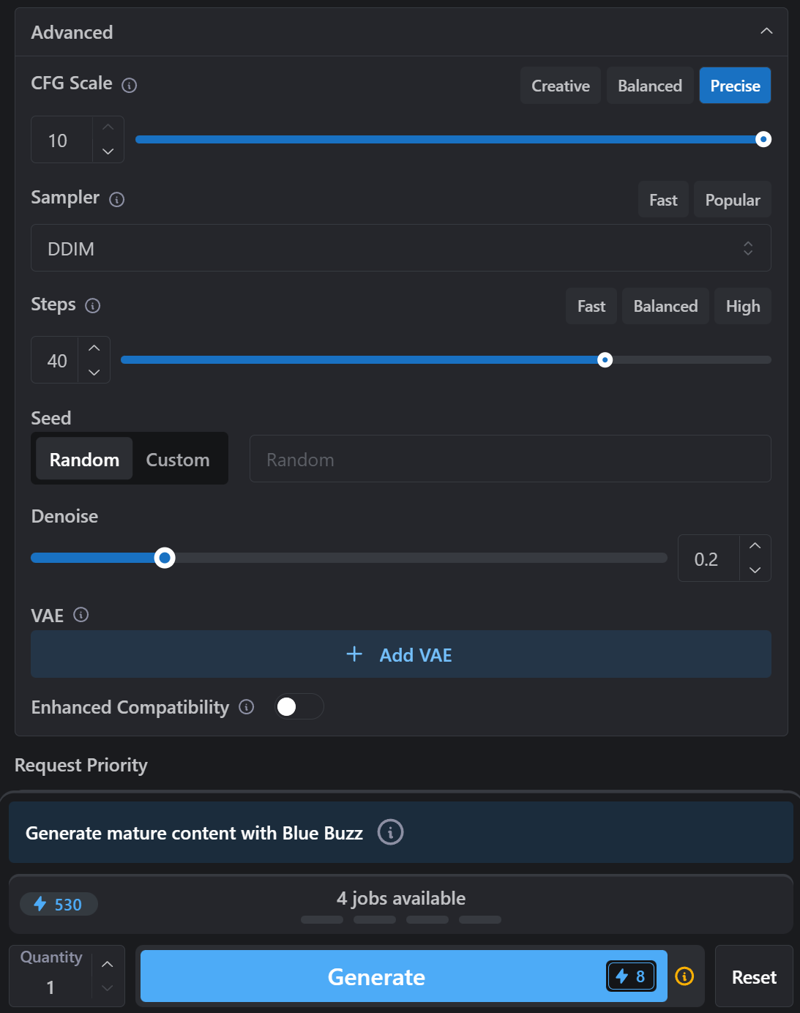This screenshot has height=1013, width=800.
Task: Click the Blue Buzz mature content info icon
Action: click(x=390, y=832)
